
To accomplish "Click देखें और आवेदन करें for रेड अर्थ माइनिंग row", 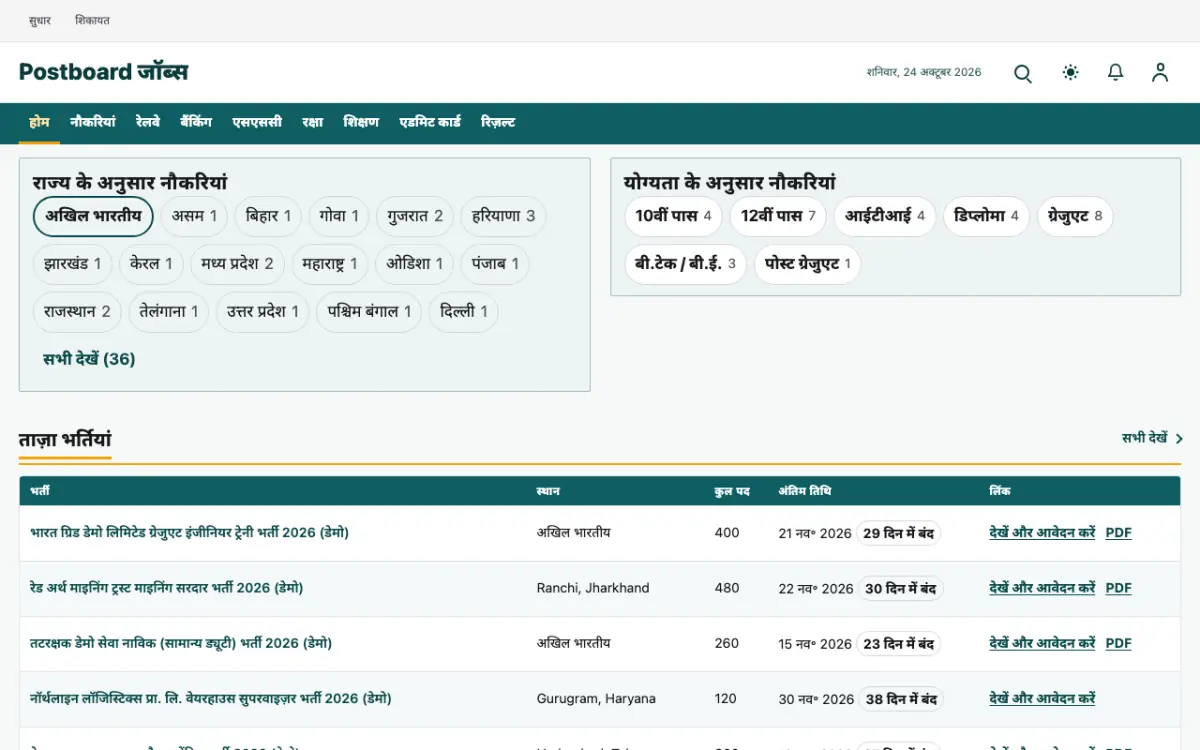I will coord(1042,588).
